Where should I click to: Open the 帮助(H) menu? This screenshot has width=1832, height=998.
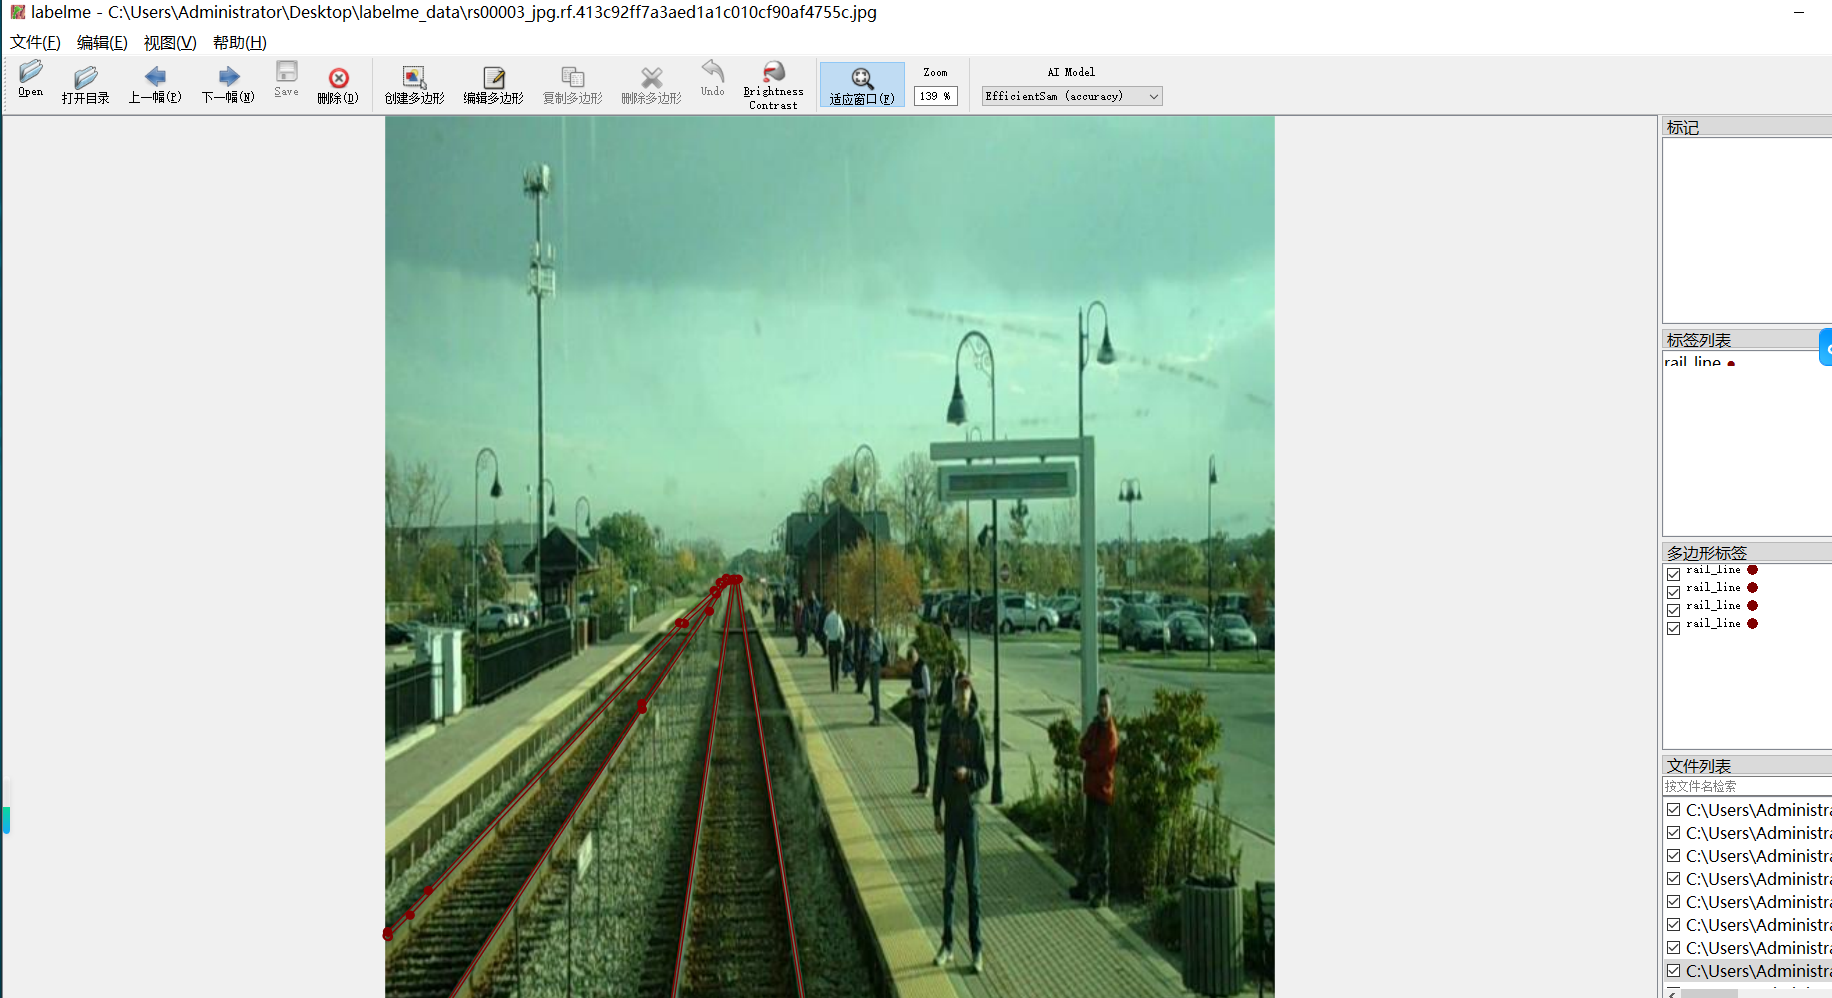point(240,42)
